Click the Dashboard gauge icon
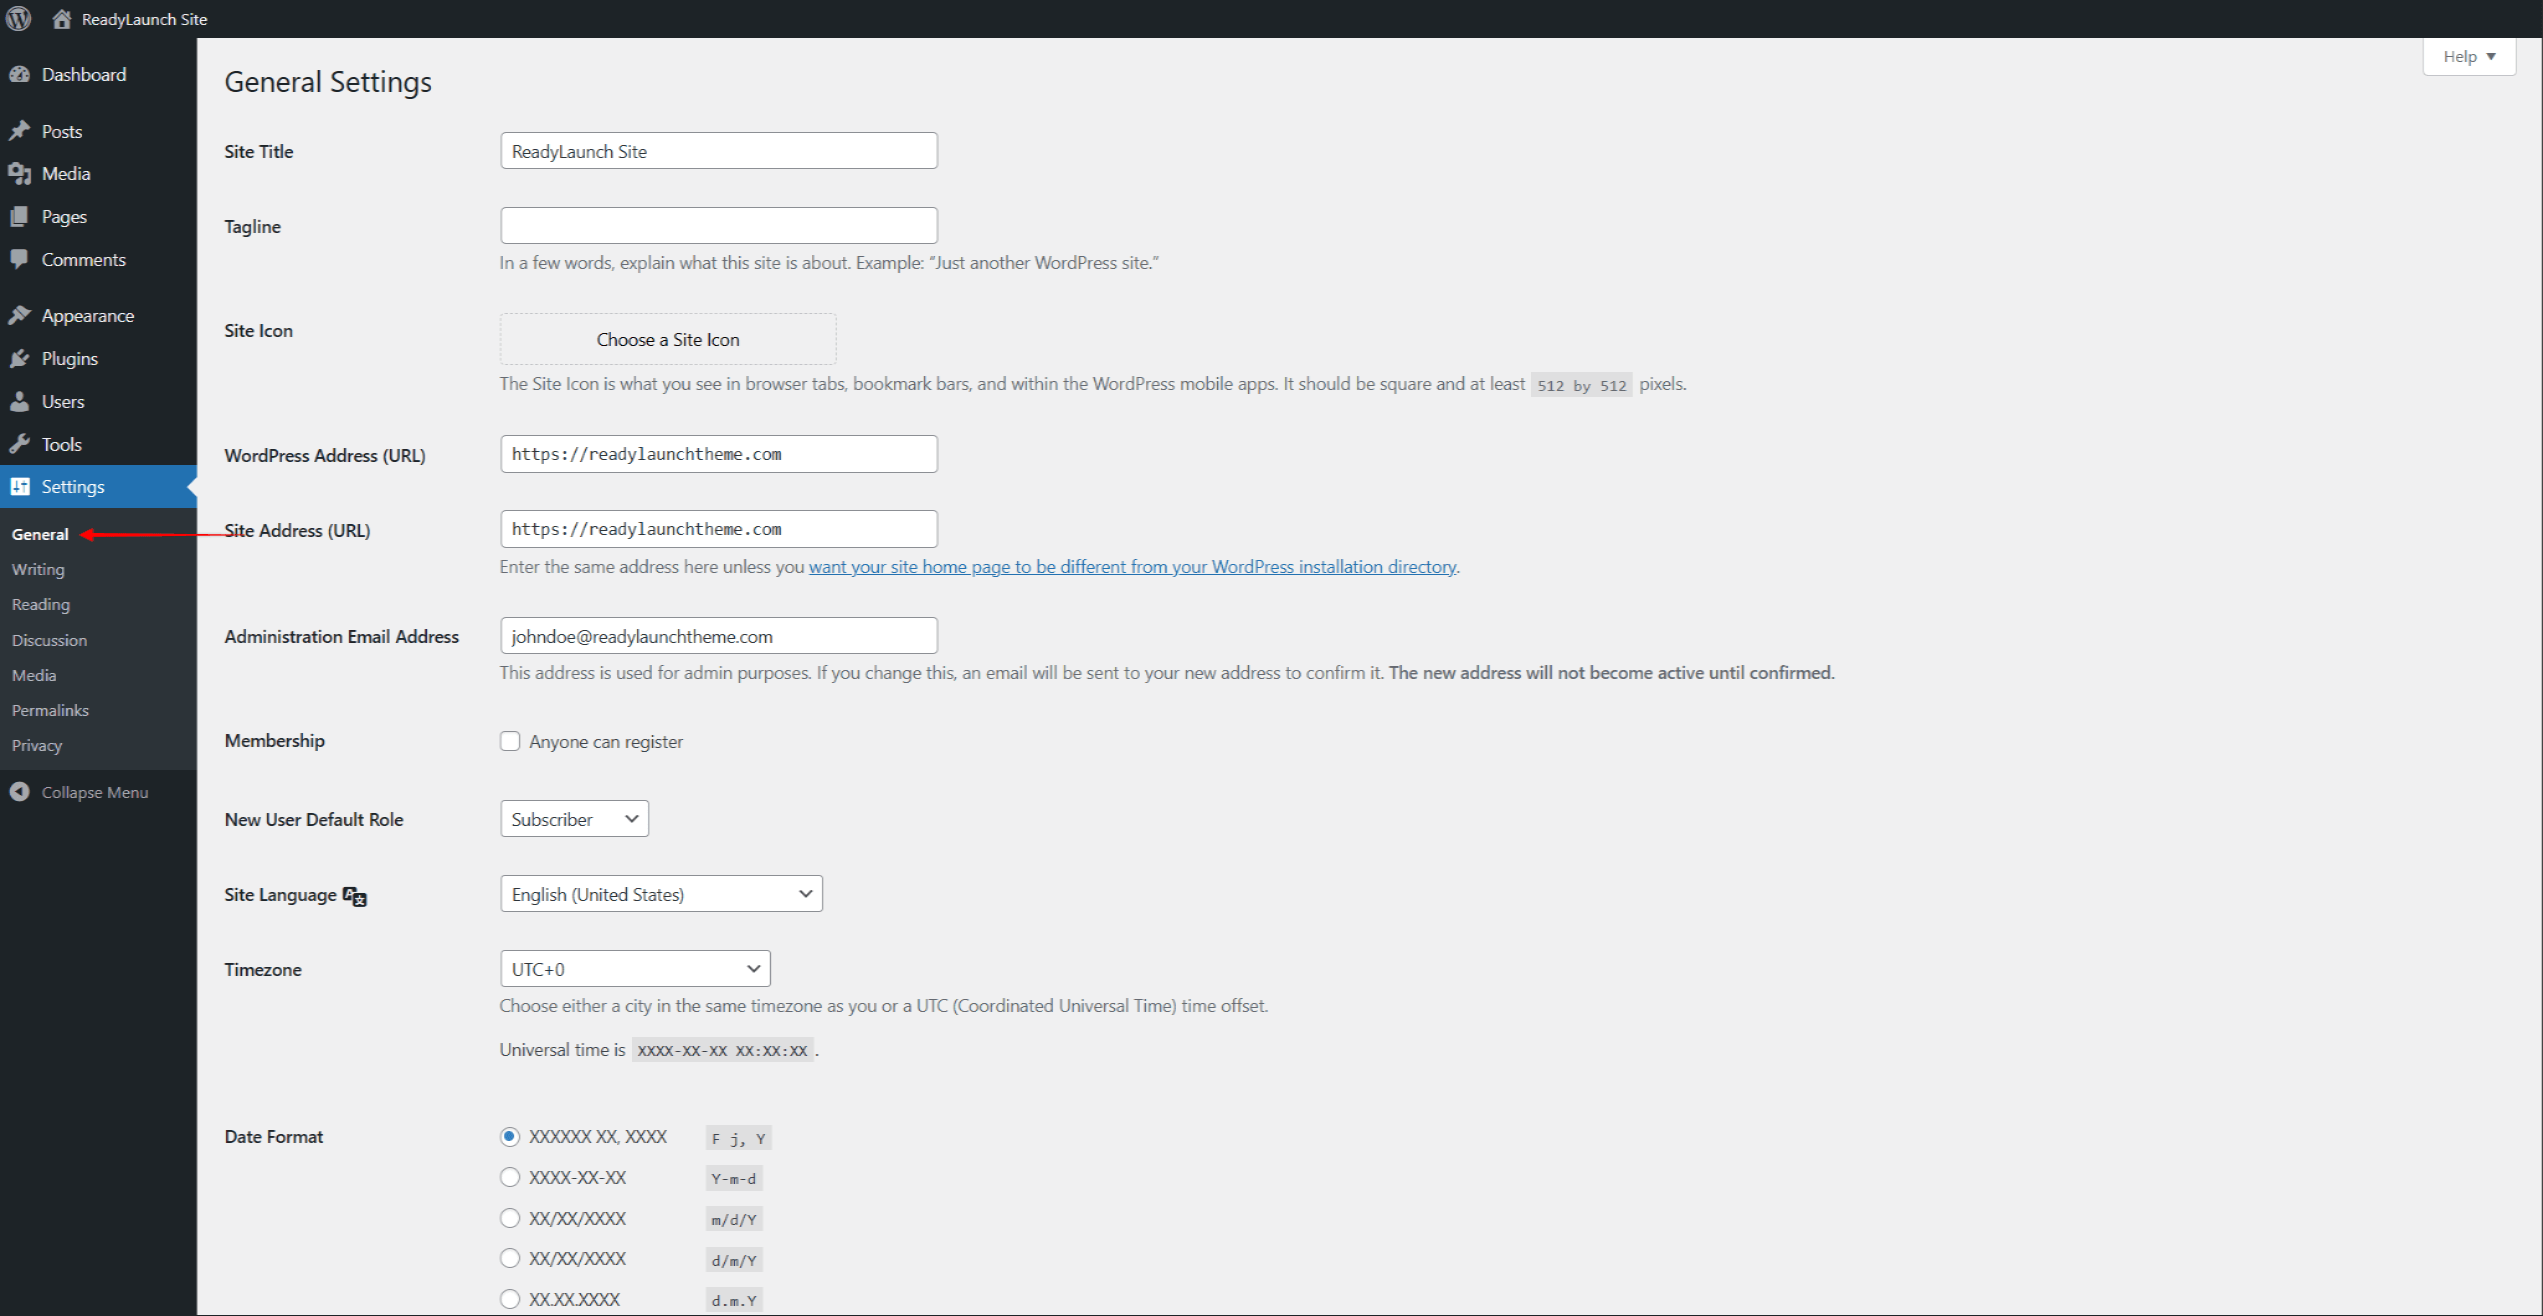 pos(20,74)
